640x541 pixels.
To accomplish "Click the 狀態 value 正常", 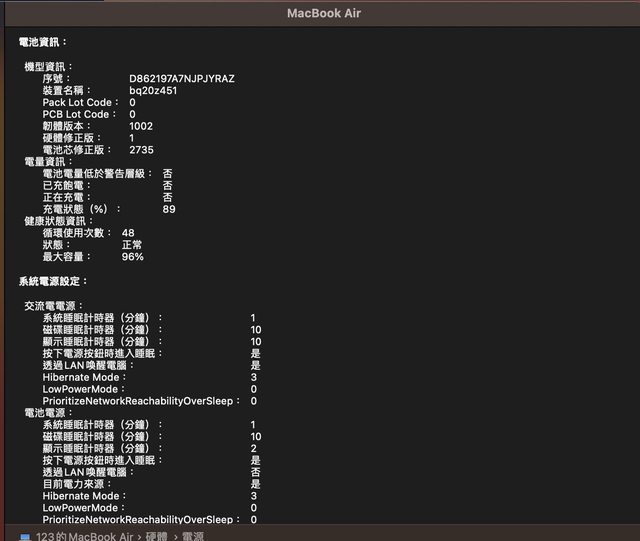I will click(x=132, y=245).
